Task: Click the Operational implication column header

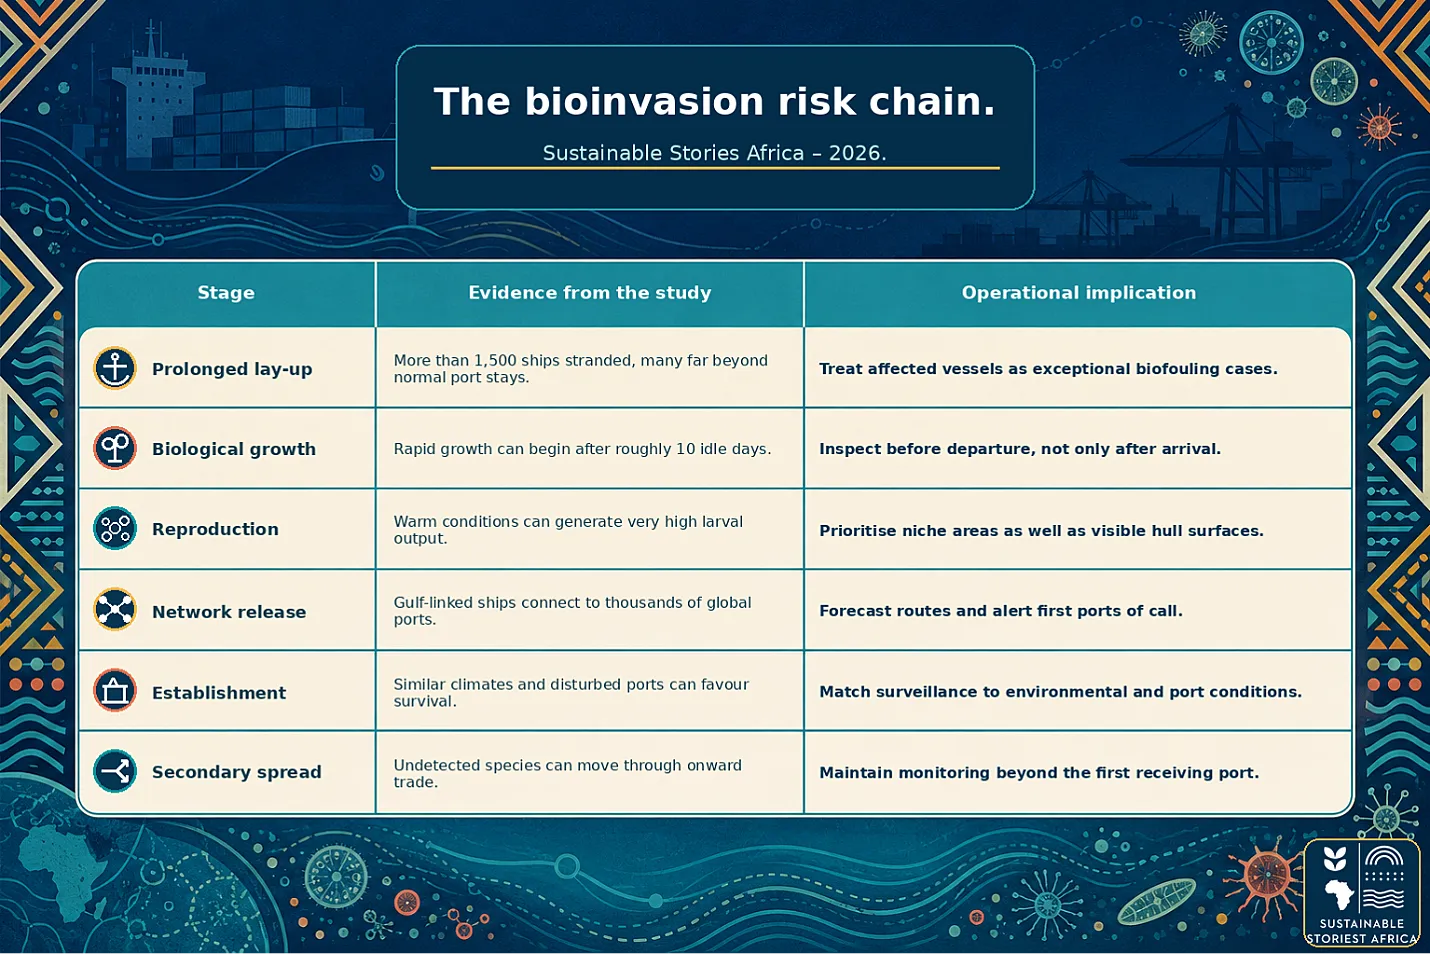Action: tap(1079, 293)
